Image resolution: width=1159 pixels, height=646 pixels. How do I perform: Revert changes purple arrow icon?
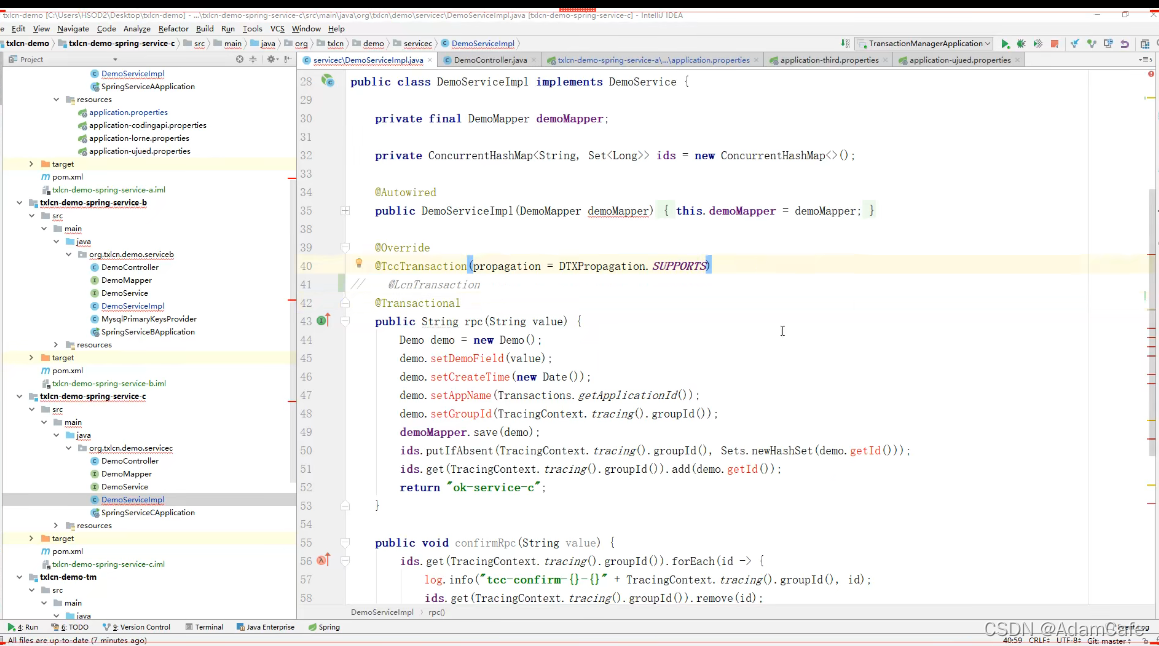1124,44
